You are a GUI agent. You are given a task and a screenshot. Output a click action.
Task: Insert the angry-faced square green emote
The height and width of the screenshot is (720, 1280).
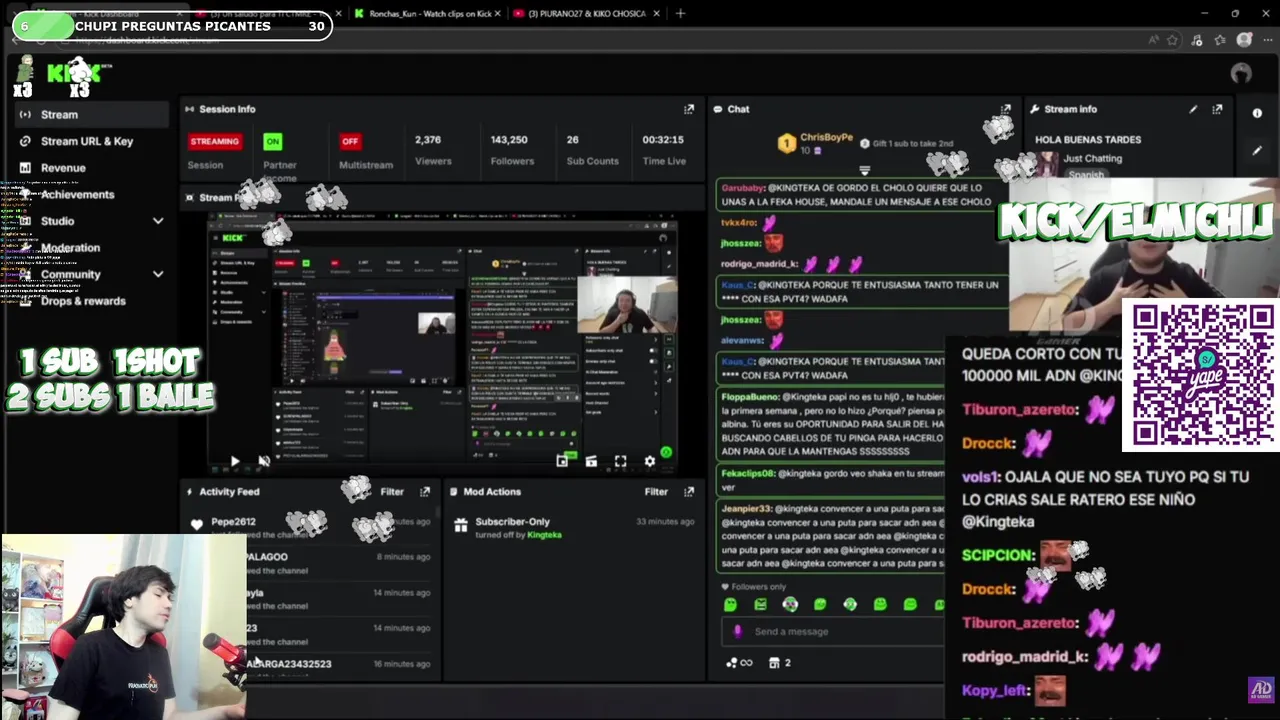(x=760, y=604)
